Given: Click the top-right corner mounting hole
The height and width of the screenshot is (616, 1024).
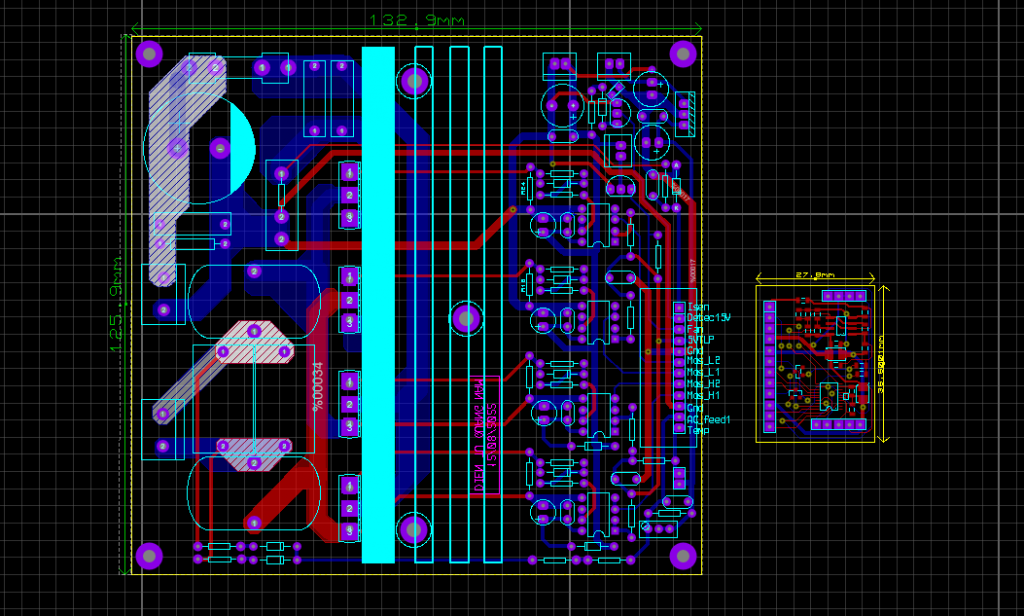Looking at the screenshot, I should click(683, 54).
